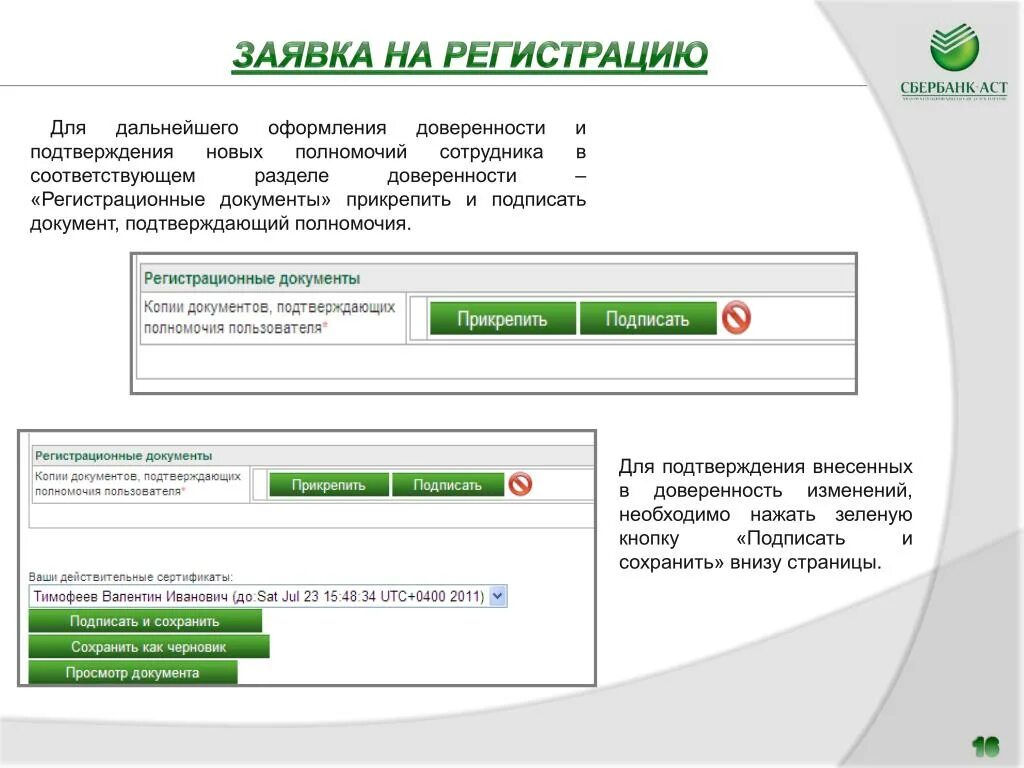The height and width of the screenshot is (768, 1024).
Task: Click Сохранить как черновик button
Action: pyautogui.click(x=148, y=647)
